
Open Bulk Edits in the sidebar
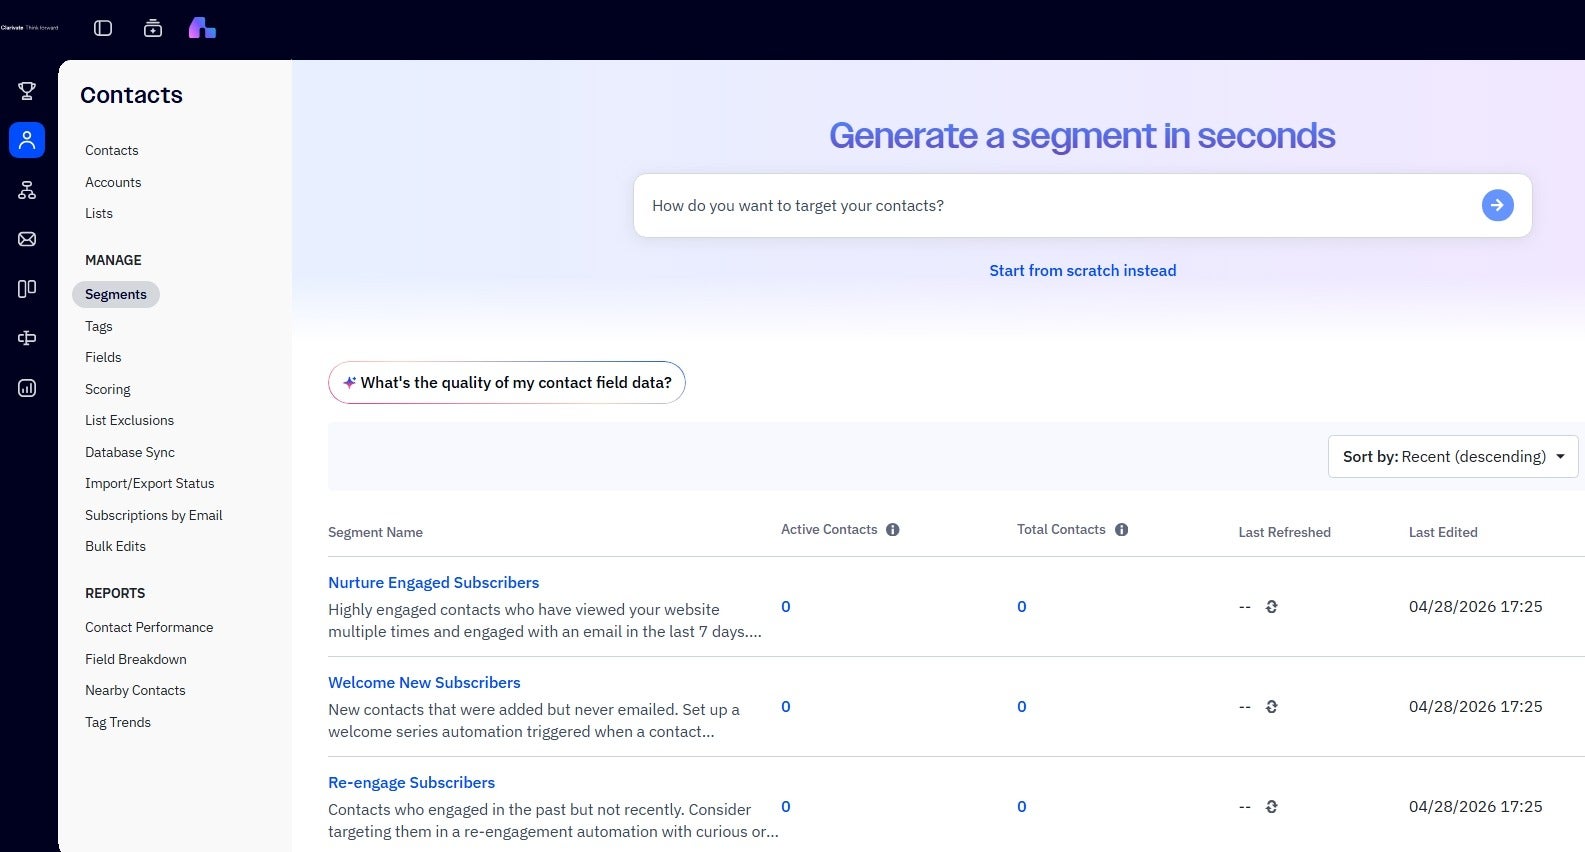click(x=115, y=546)
